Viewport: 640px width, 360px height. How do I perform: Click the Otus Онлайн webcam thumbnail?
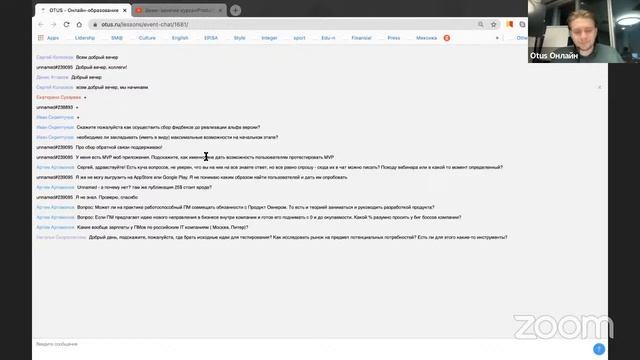tap(584, 31)
